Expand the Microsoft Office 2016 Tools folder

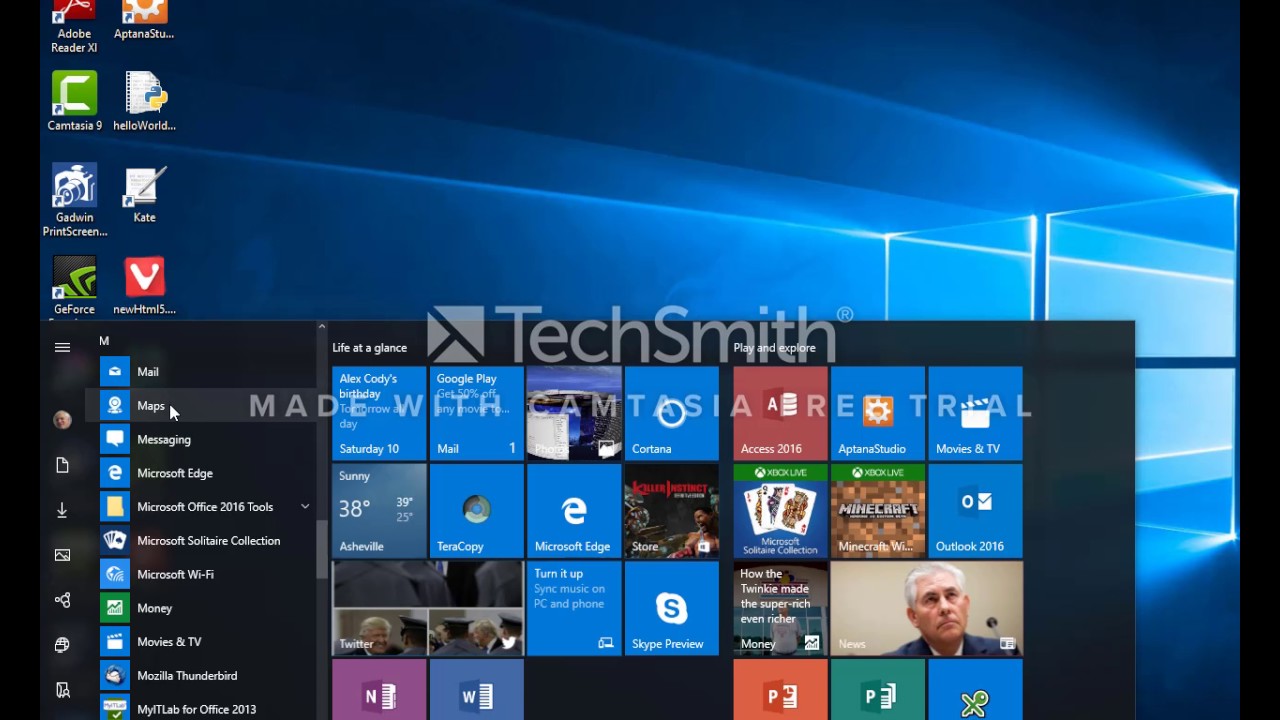(x=207, y=507)
